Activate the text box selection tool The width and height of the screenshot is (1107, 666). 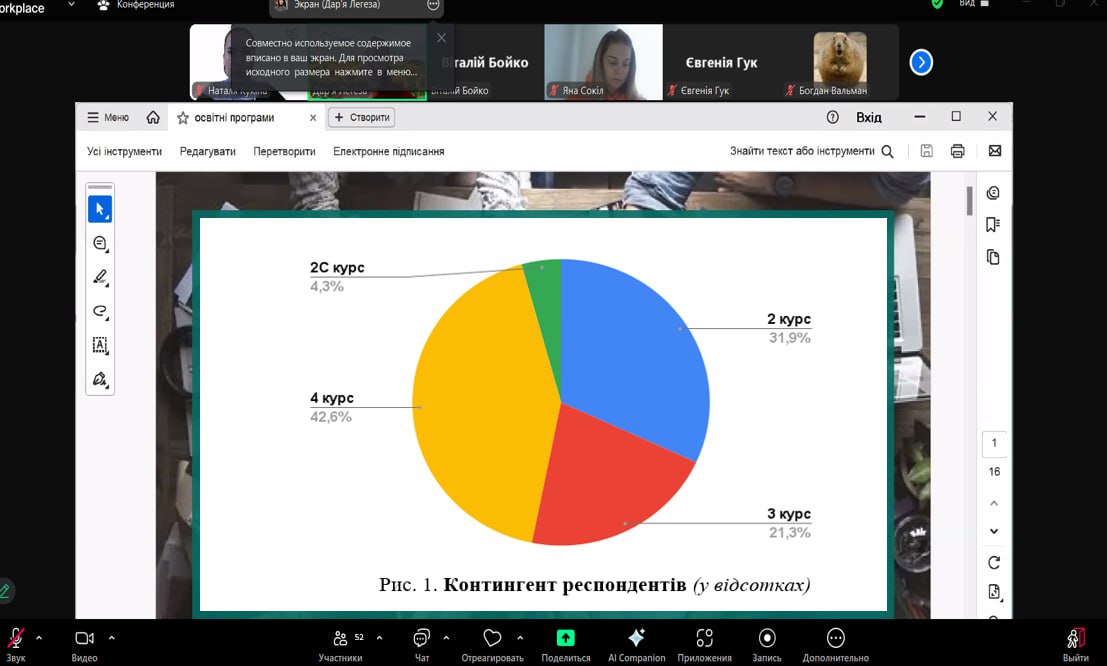coord(100,345)
